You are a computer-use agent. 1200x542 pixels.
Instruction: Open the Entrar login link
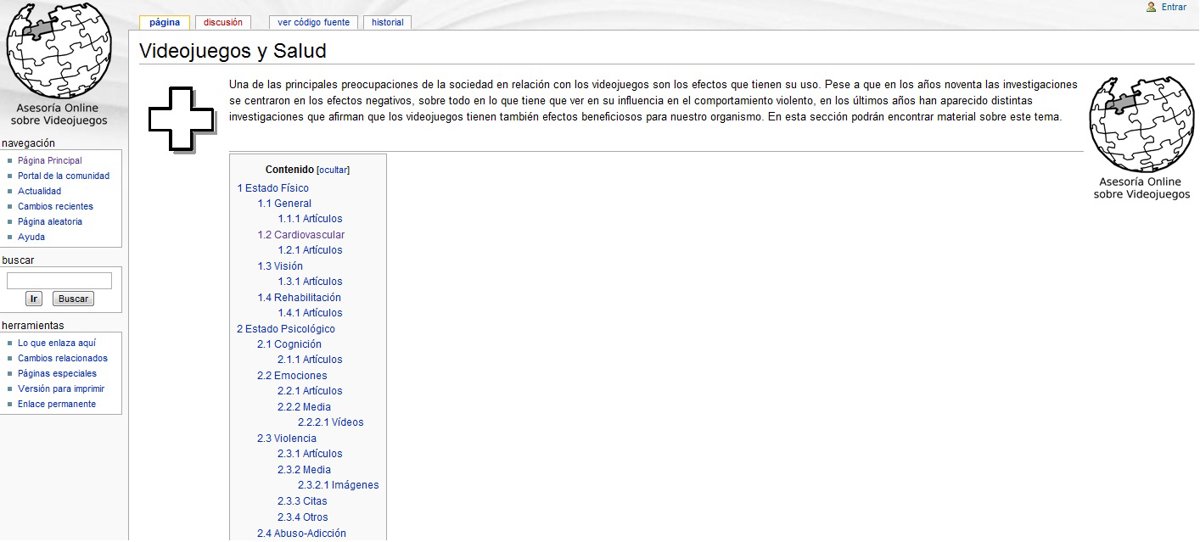click(x=1174, y=7)
